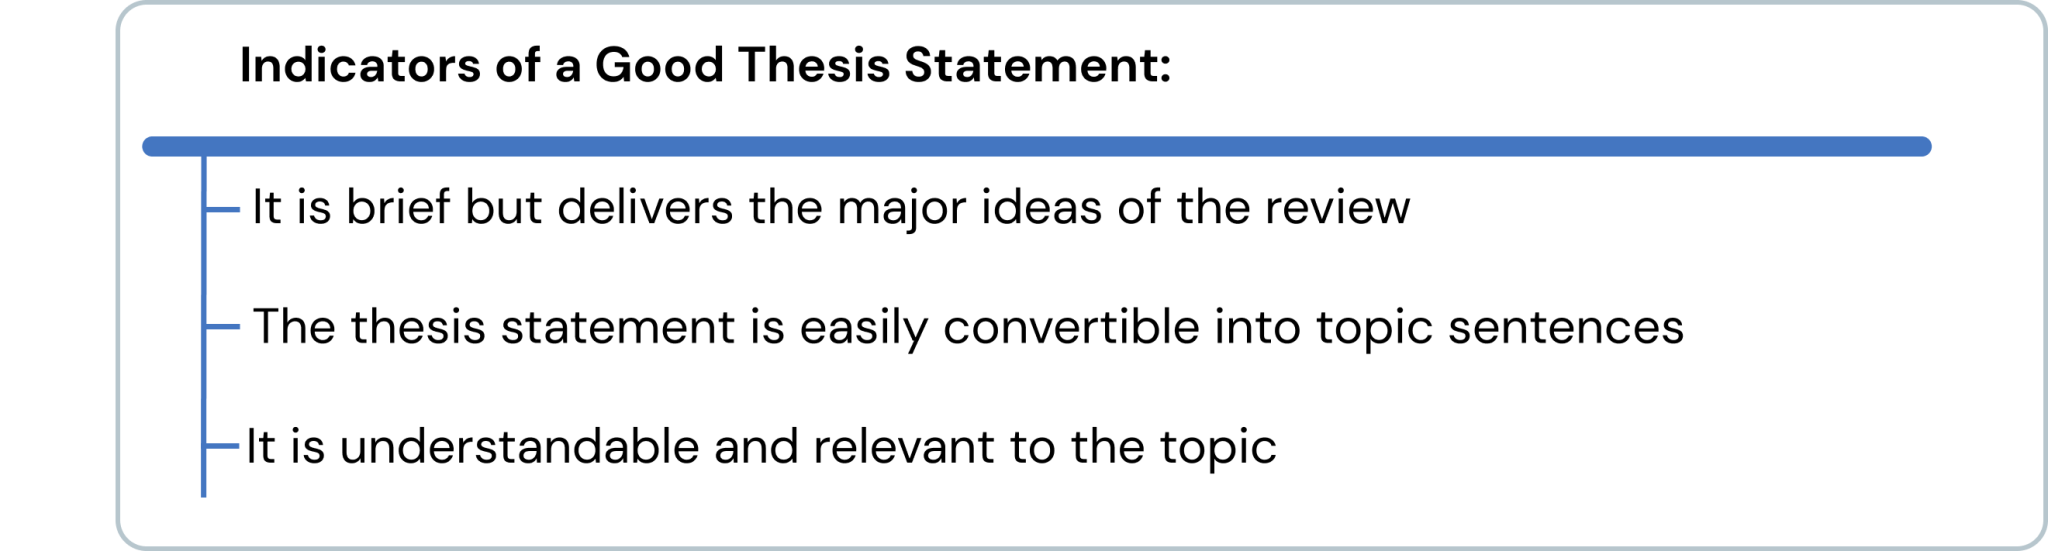Click the words 'topic sentences' in second point
The image size is (2048, 551).
point(1499,327)
